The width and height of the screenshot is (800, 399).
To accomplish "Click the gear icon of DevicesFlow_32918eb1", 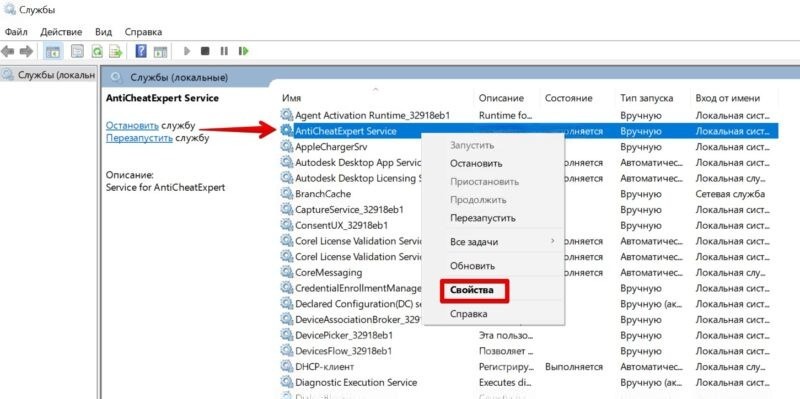I will point(287,351).
